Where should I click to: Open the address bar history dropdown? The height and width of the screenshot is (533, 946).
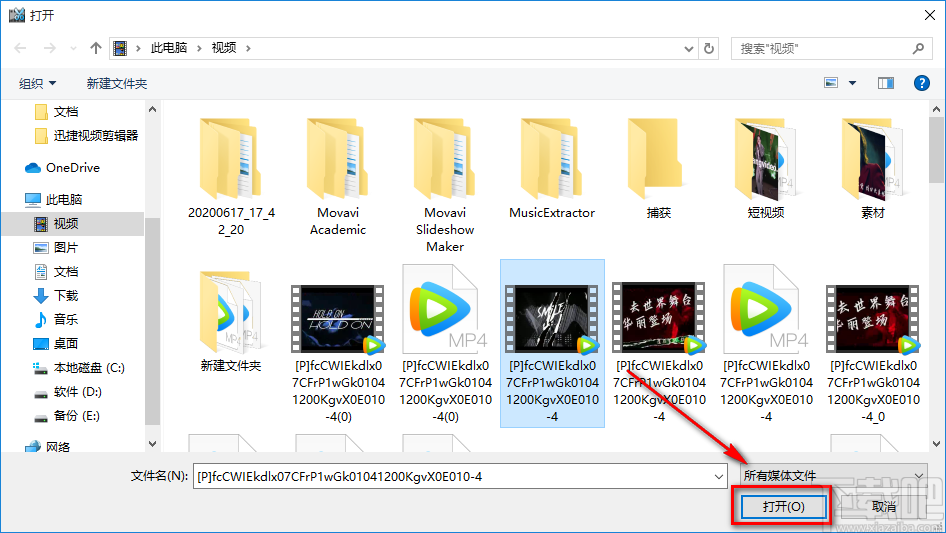pyautogui.click(x=689, y=48)
